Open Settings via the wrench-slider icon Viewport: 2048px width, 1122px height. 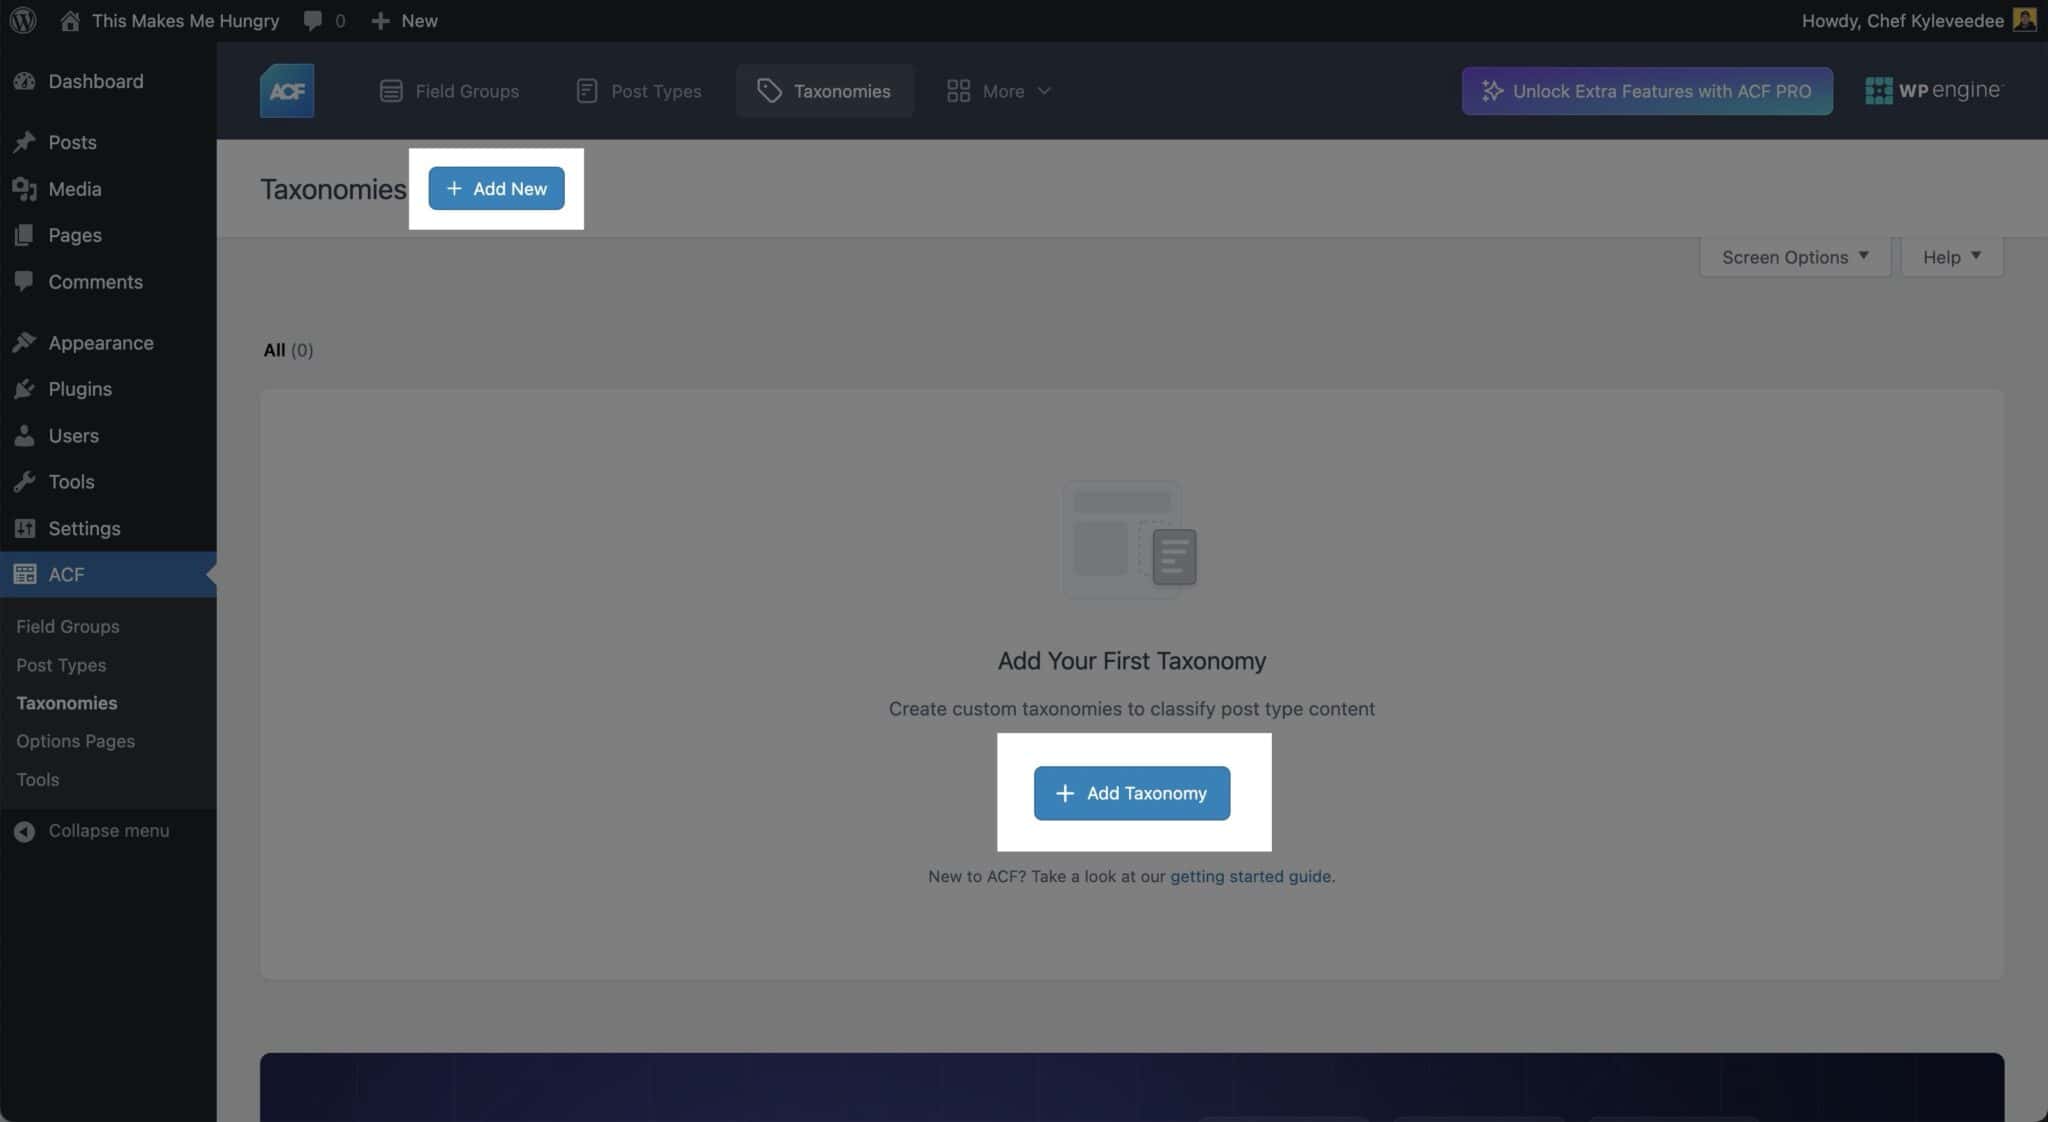(25, 528)
